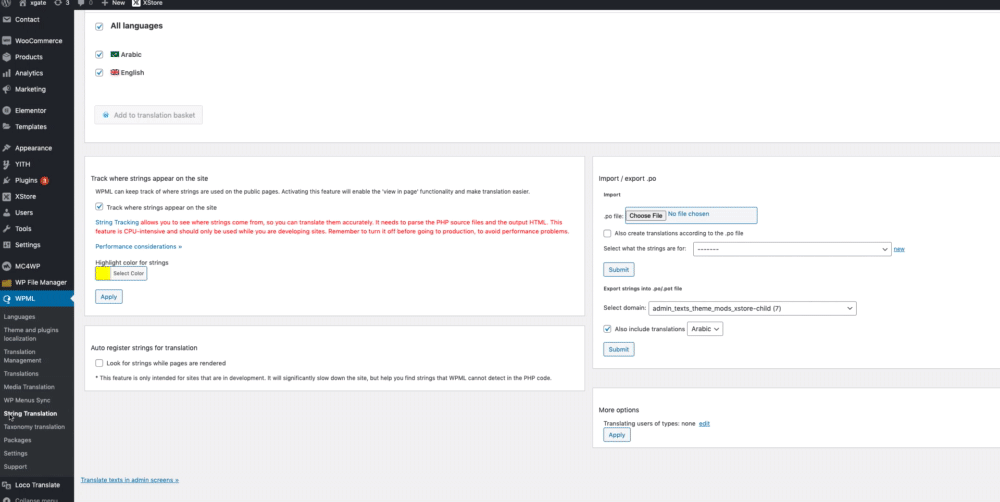Viewport: 1000px width, 502px height.
Task: Click Choose File for .po import
Action: (x=645, y=216)
